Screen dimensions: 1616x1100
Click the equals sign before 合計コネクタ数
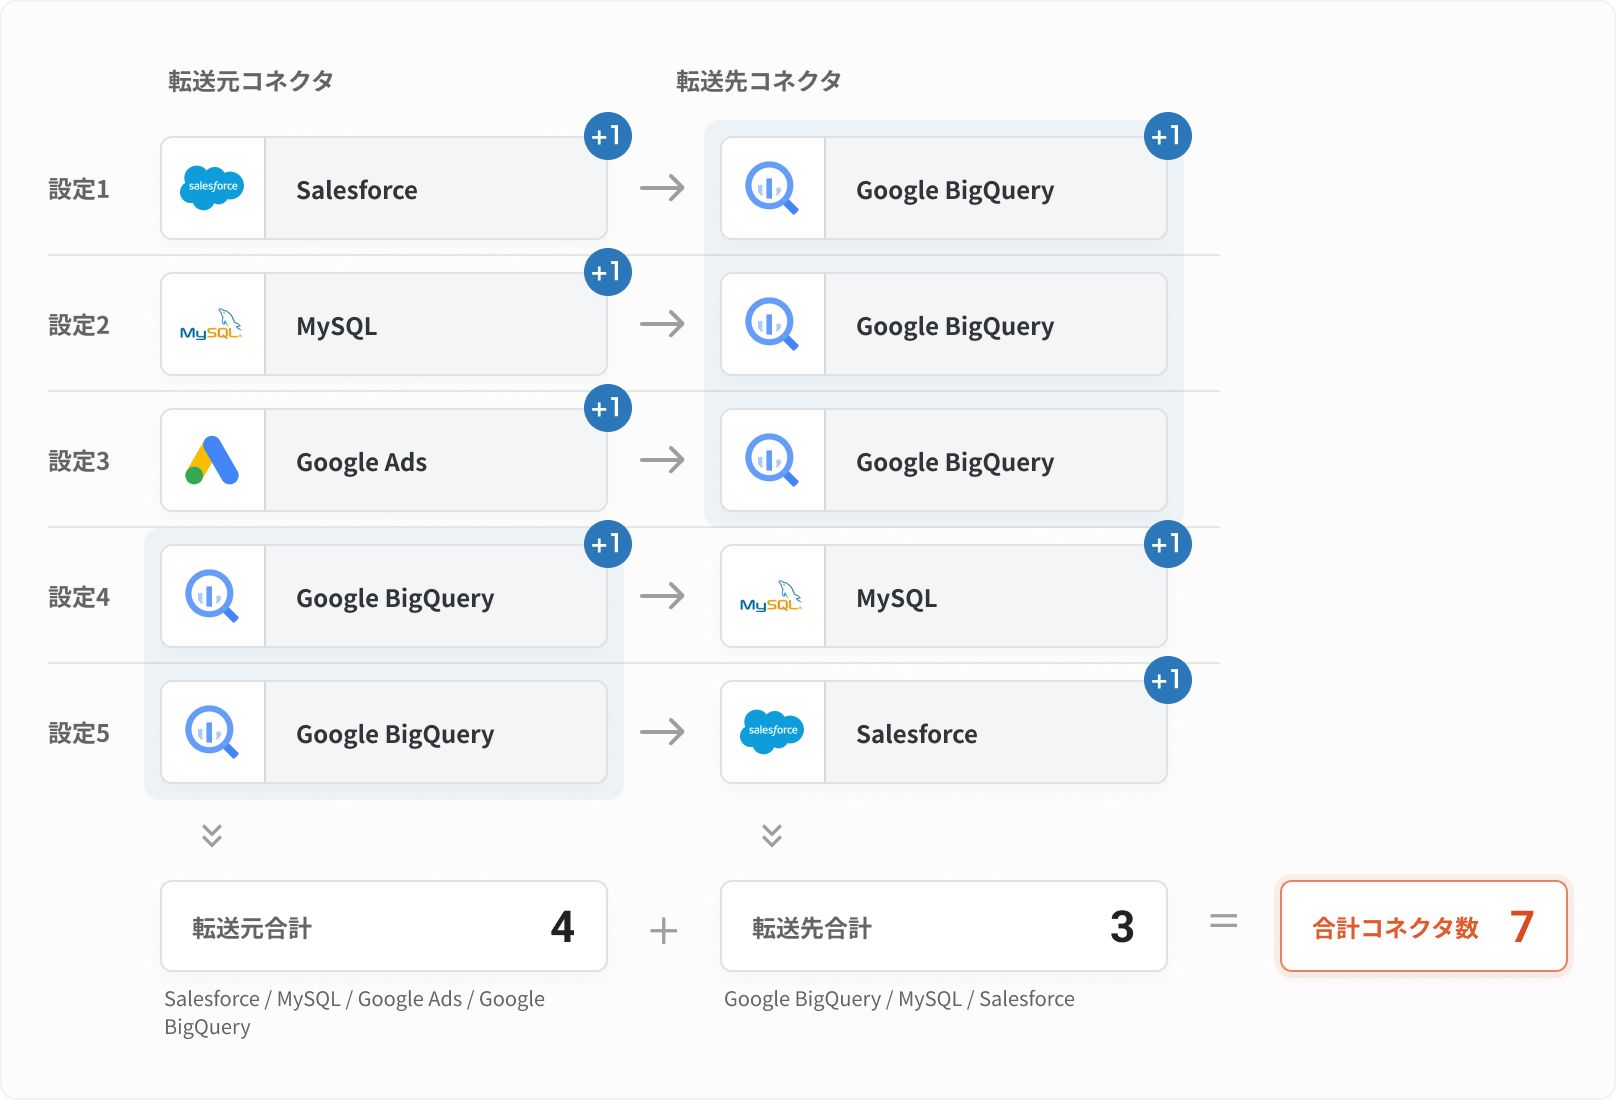[x=1224, y=921]
